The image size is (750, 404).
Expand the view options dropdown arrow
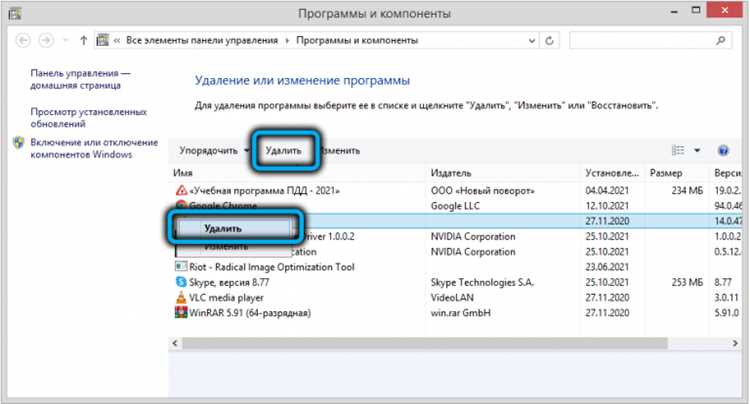[x=697, y=151]
